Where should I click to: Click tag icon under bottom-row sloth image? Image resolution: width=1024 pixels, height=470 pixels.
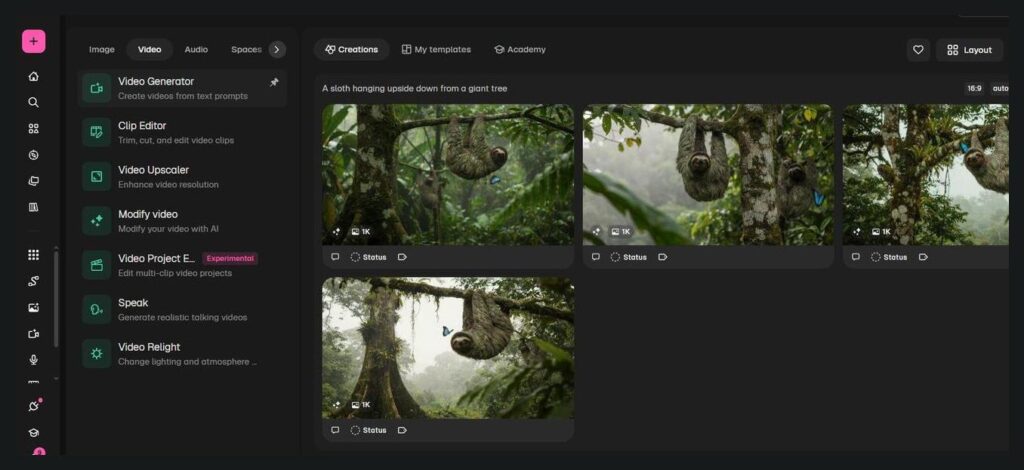click(x=402, y=430)
